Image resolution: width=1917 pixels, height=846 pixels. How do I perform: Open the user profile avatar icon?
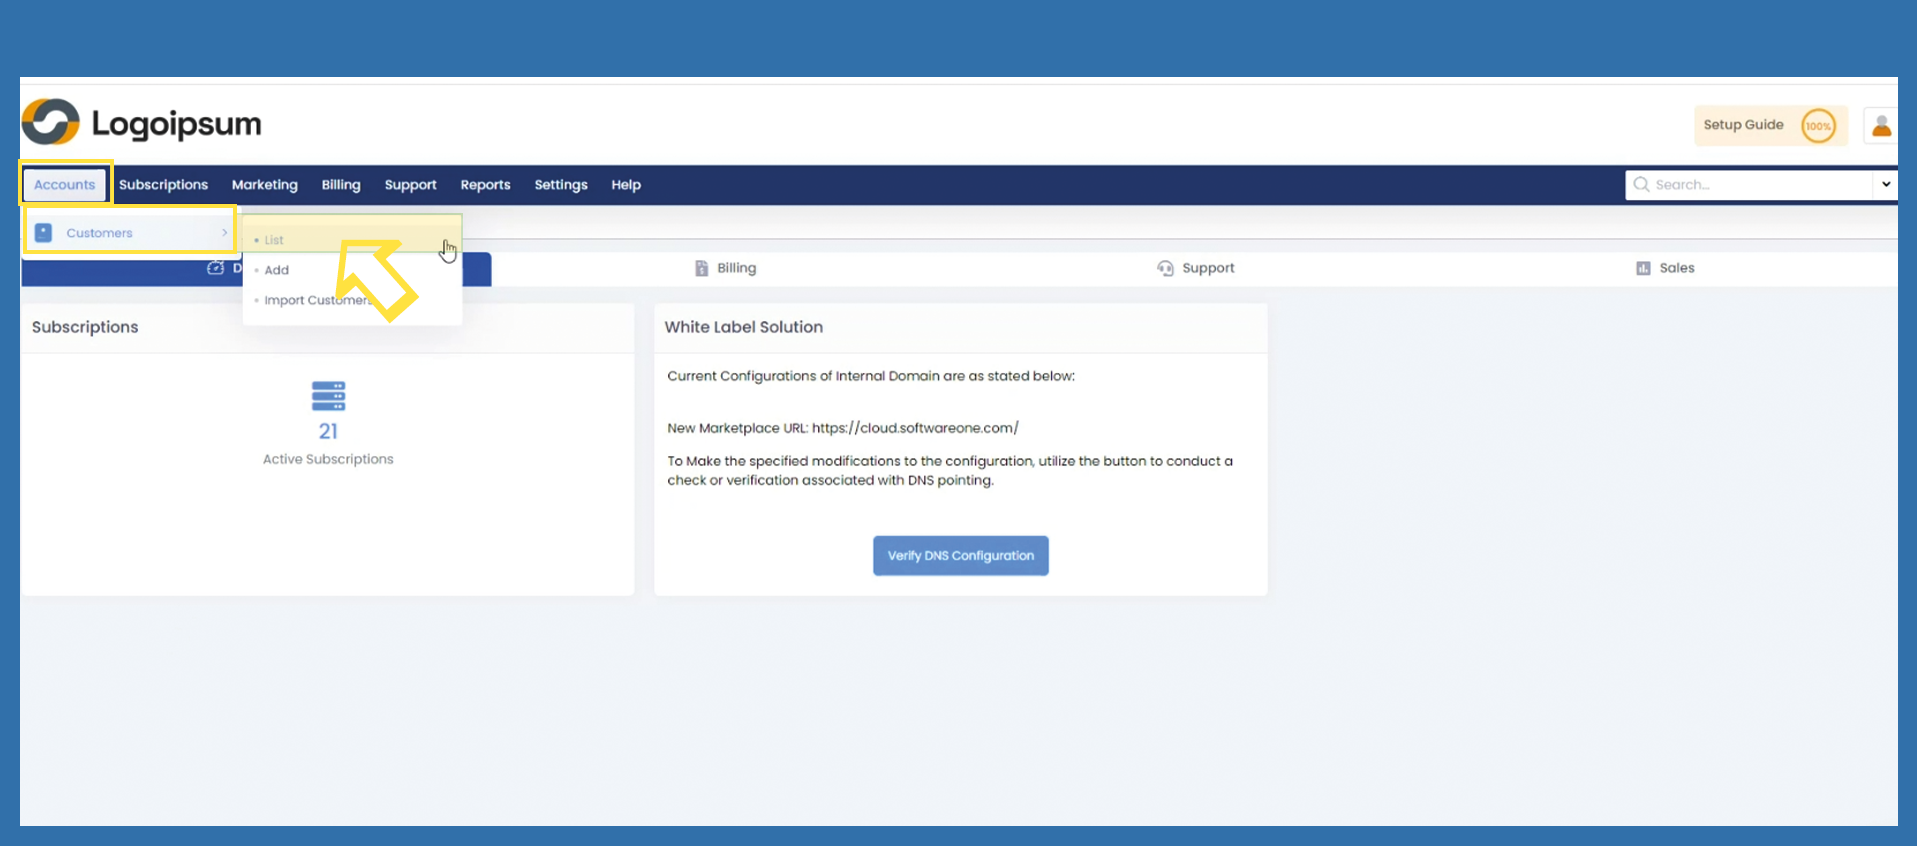click(x=1881, y=126)
